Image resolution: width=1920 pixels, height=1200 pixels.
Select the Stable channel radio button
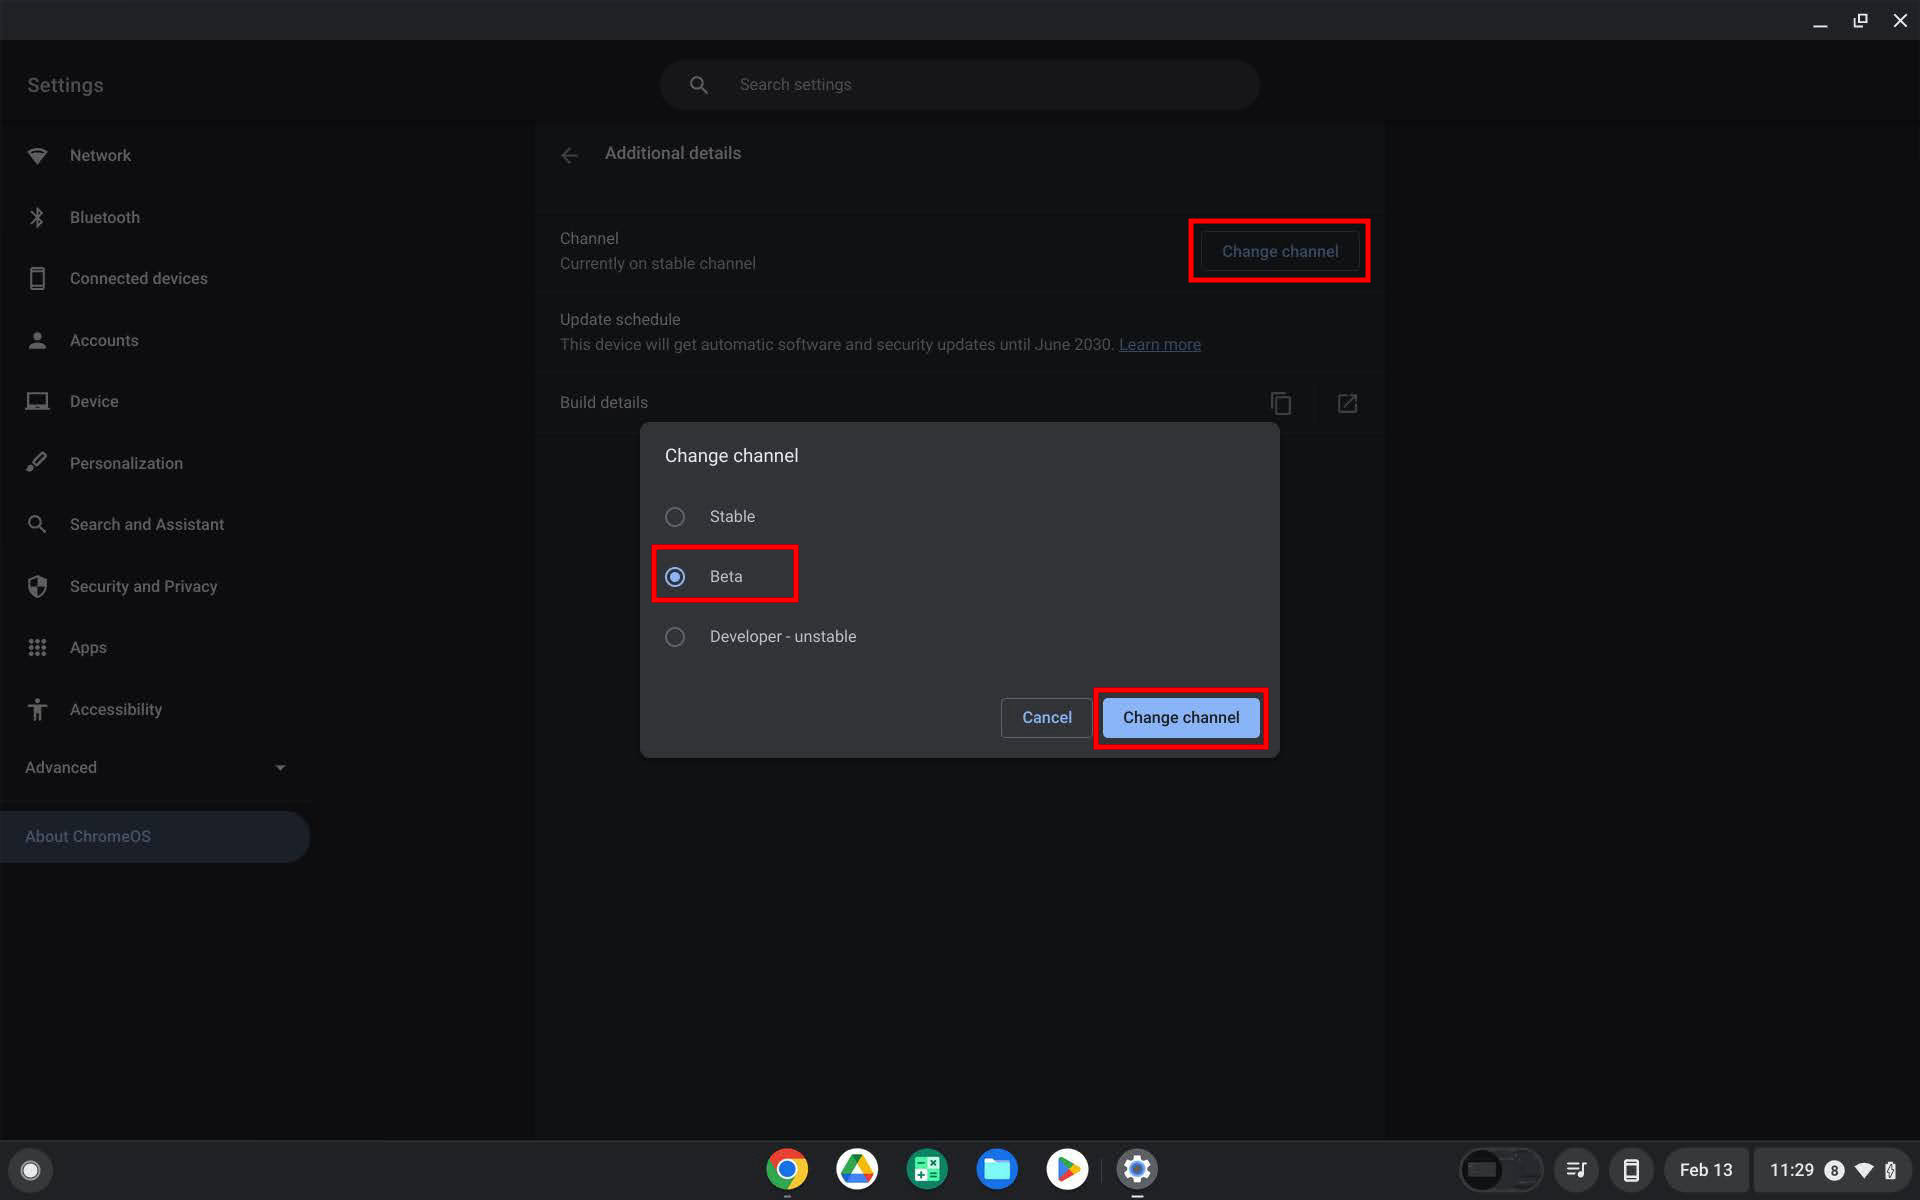pyautogui.click(x=675, y=516)
